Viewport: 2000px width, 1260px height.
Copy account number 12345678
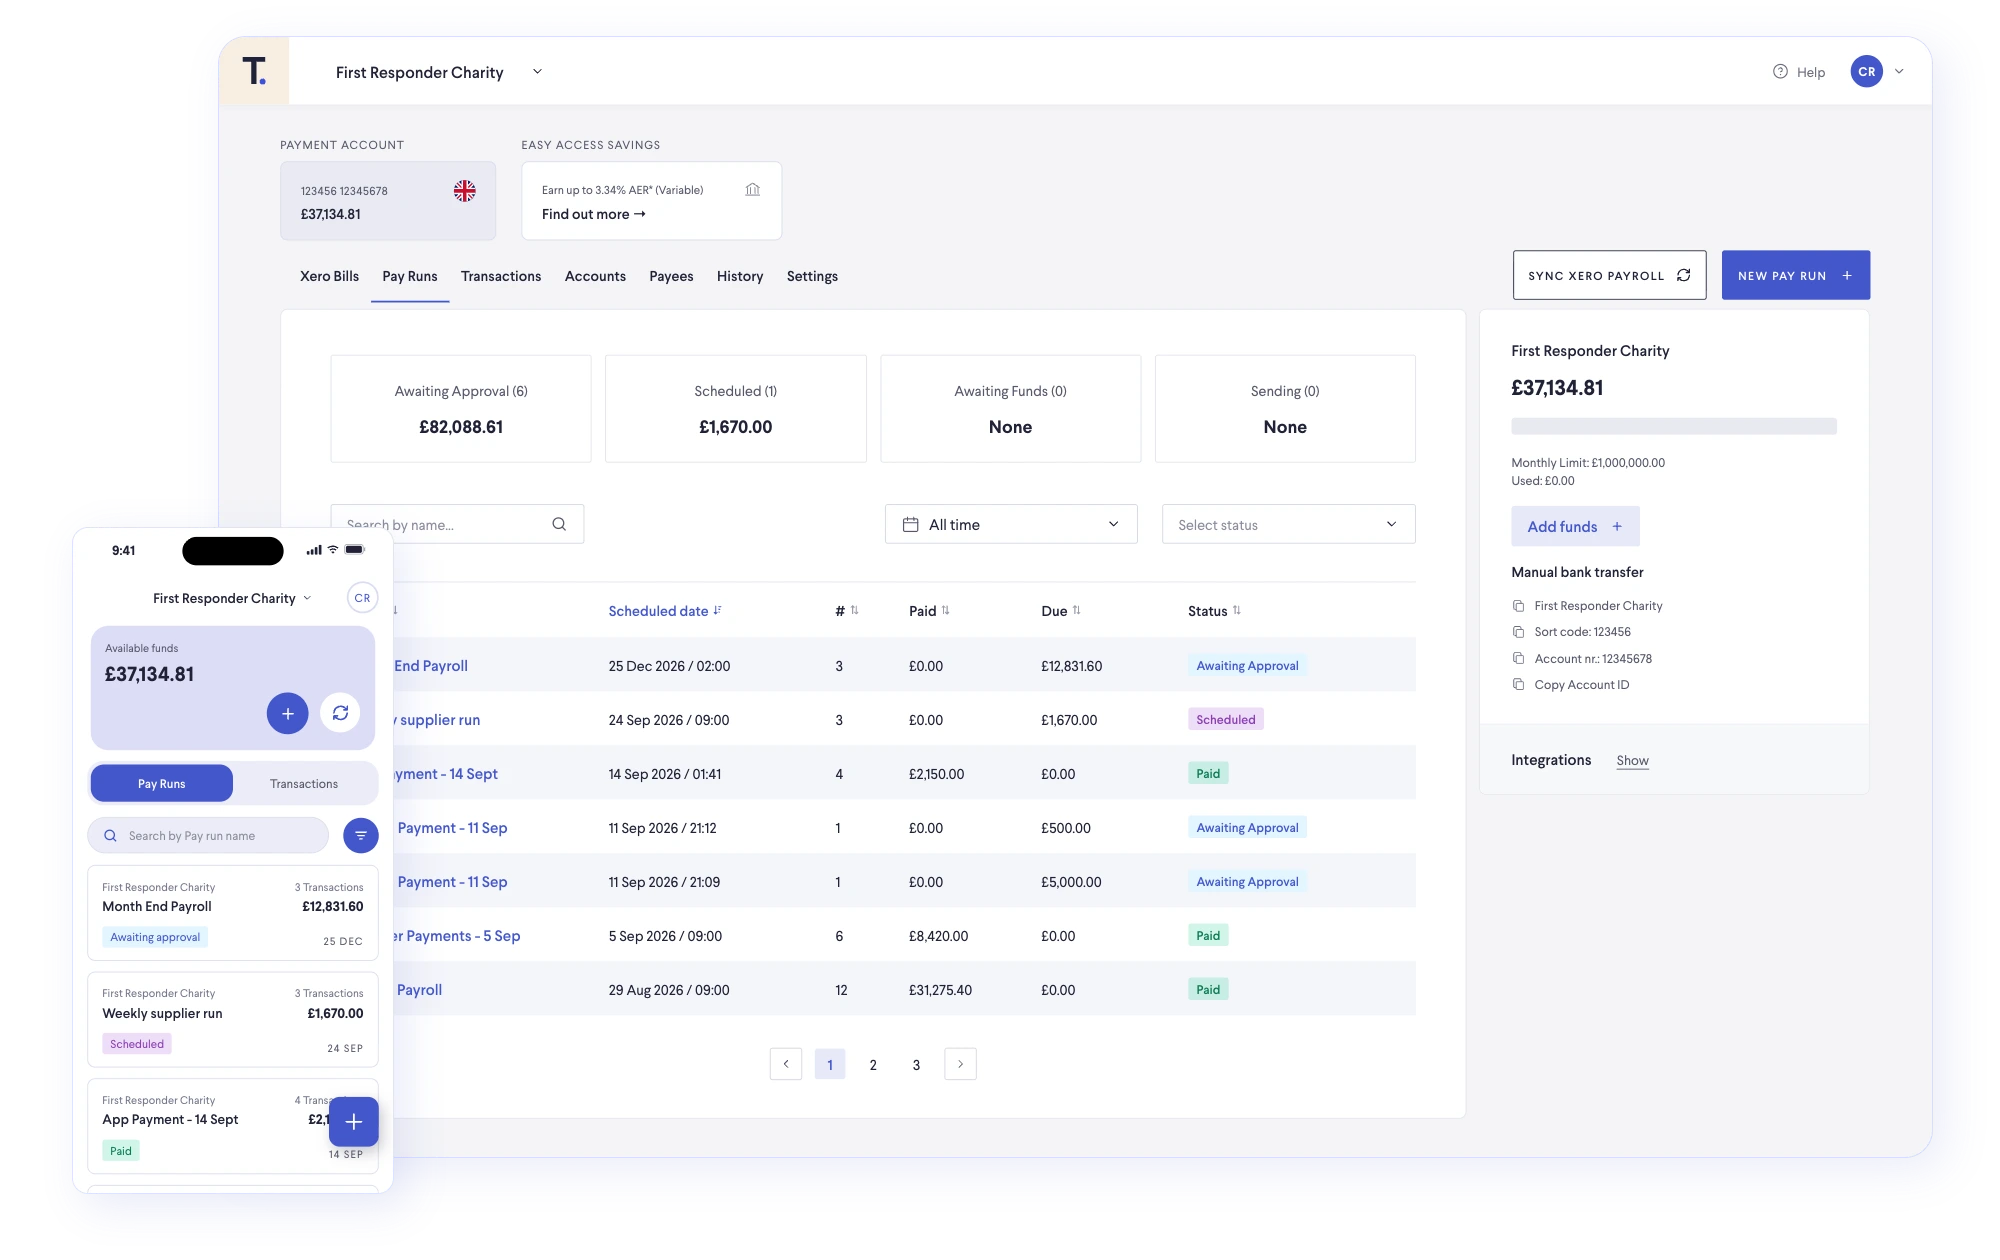coord(1518,658)
